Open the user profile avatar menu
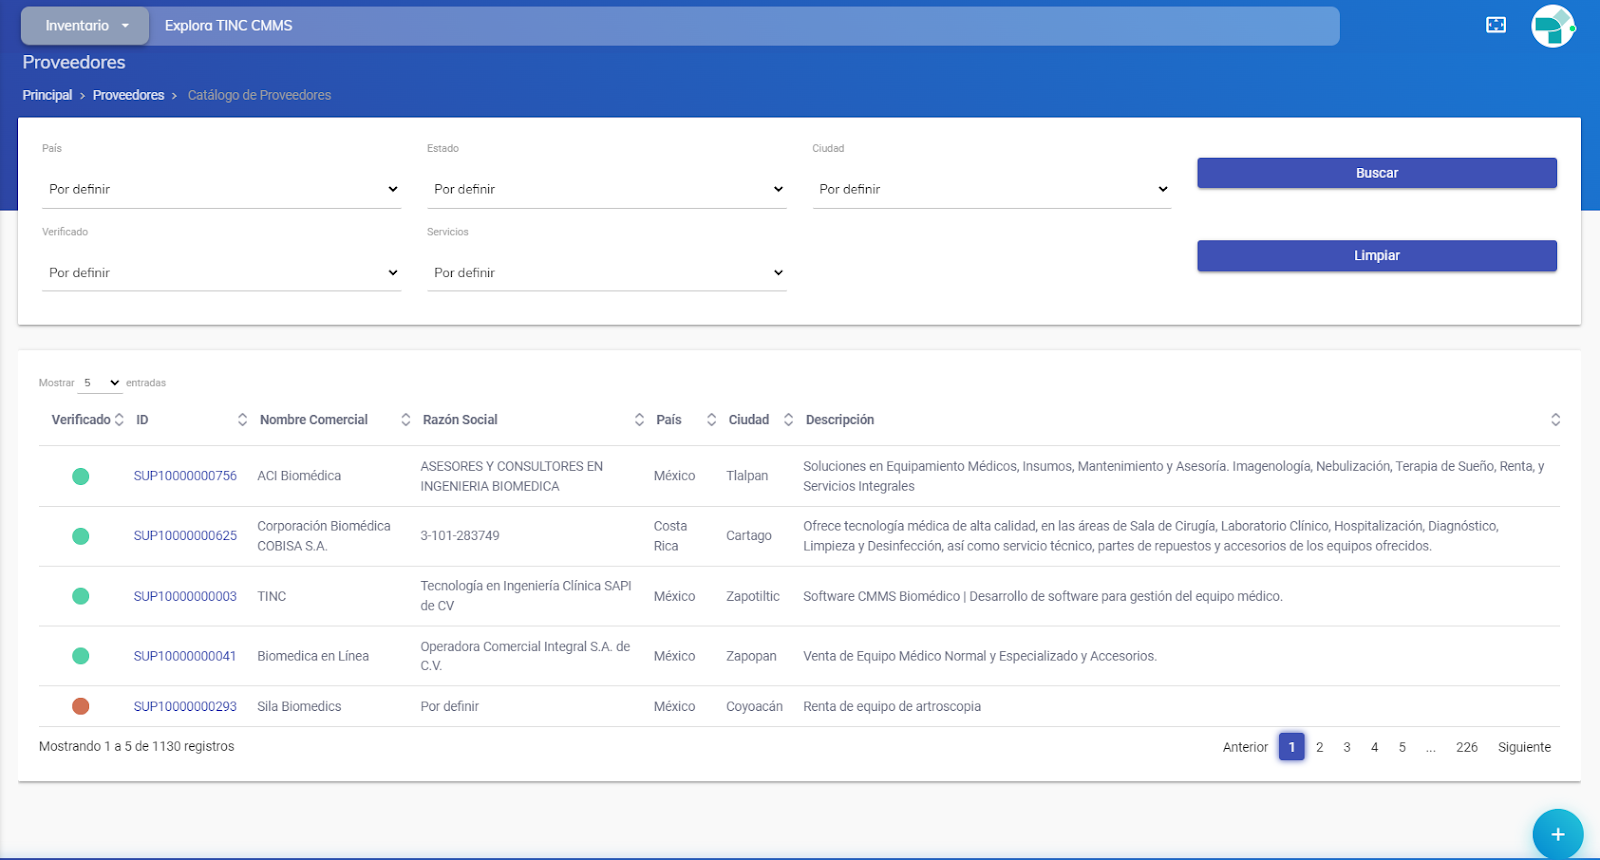 (x=1552, y=26)
